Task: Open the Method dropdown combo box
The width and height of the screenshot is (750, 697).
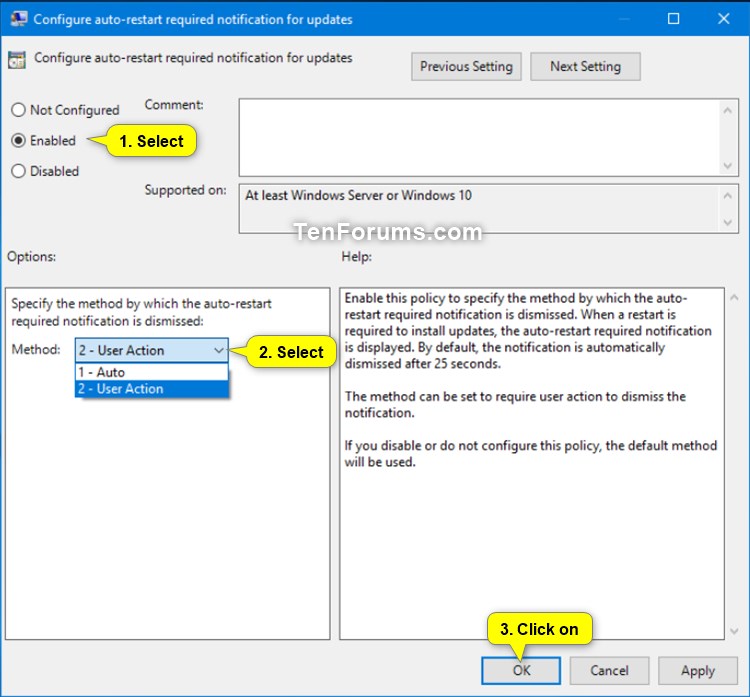Action: (152, 350)
